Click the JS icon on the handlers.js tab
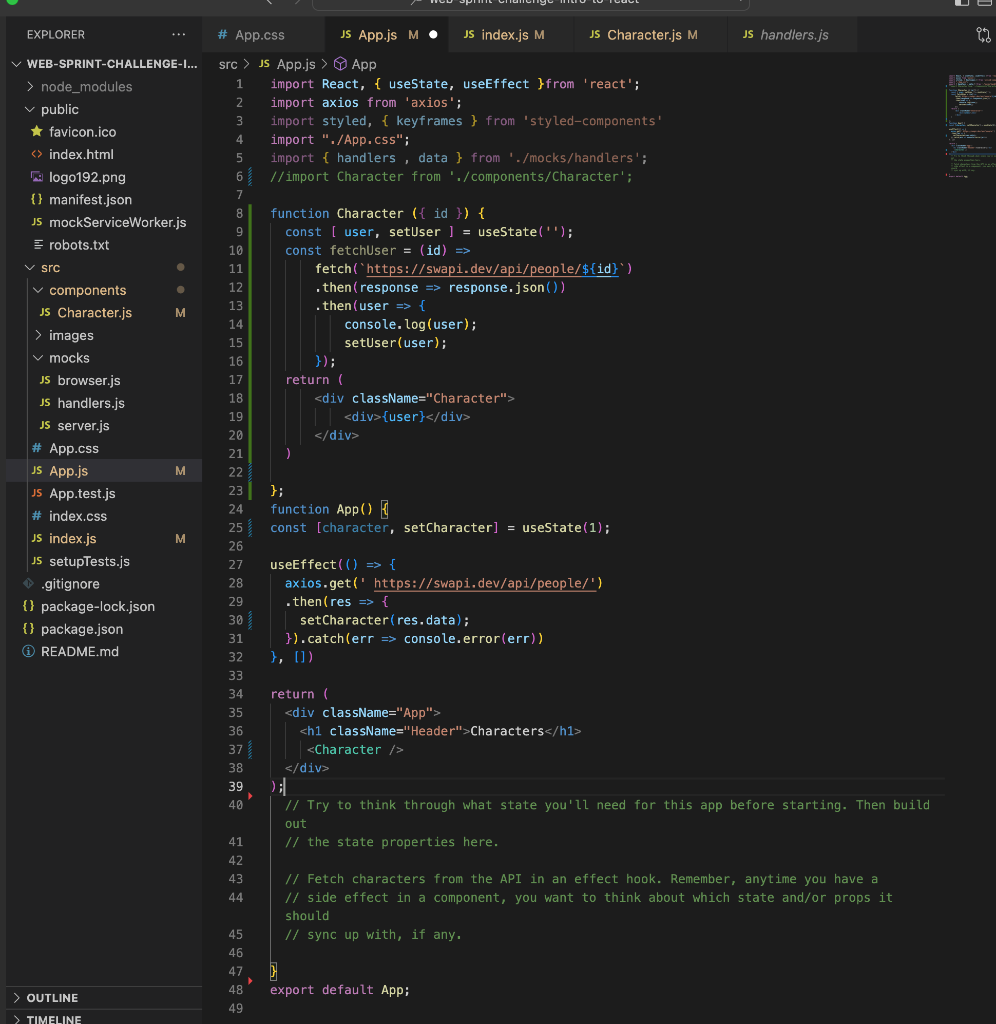Viewport: 996px width, 1024px height. click(747, 34)
